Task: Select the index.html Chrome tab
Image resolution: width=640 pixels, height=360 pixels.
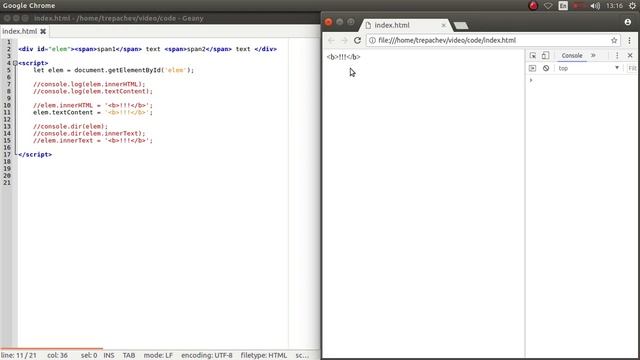Action: coord(404,25)
